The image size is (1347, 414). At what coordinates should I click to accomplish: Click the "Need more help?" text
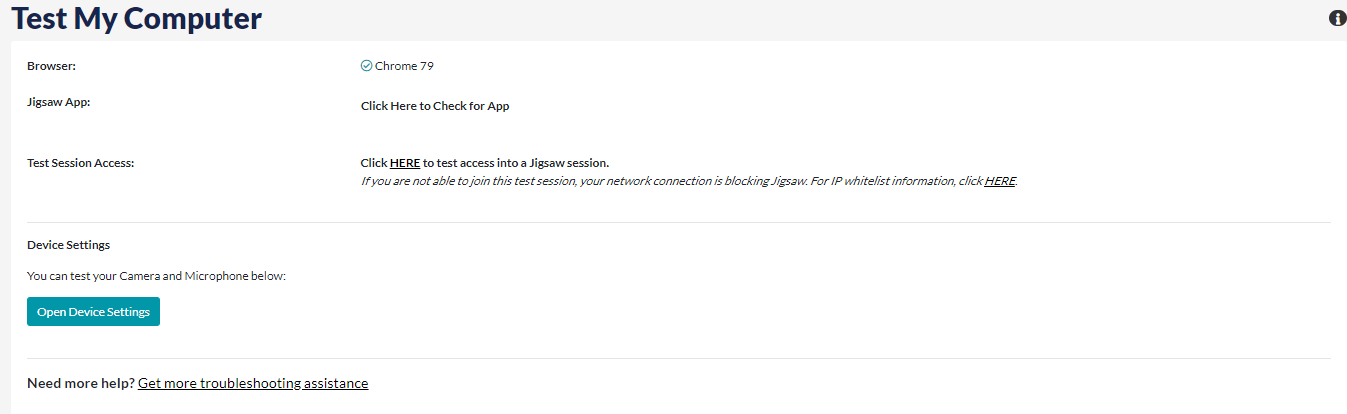(x=80, y=383)
